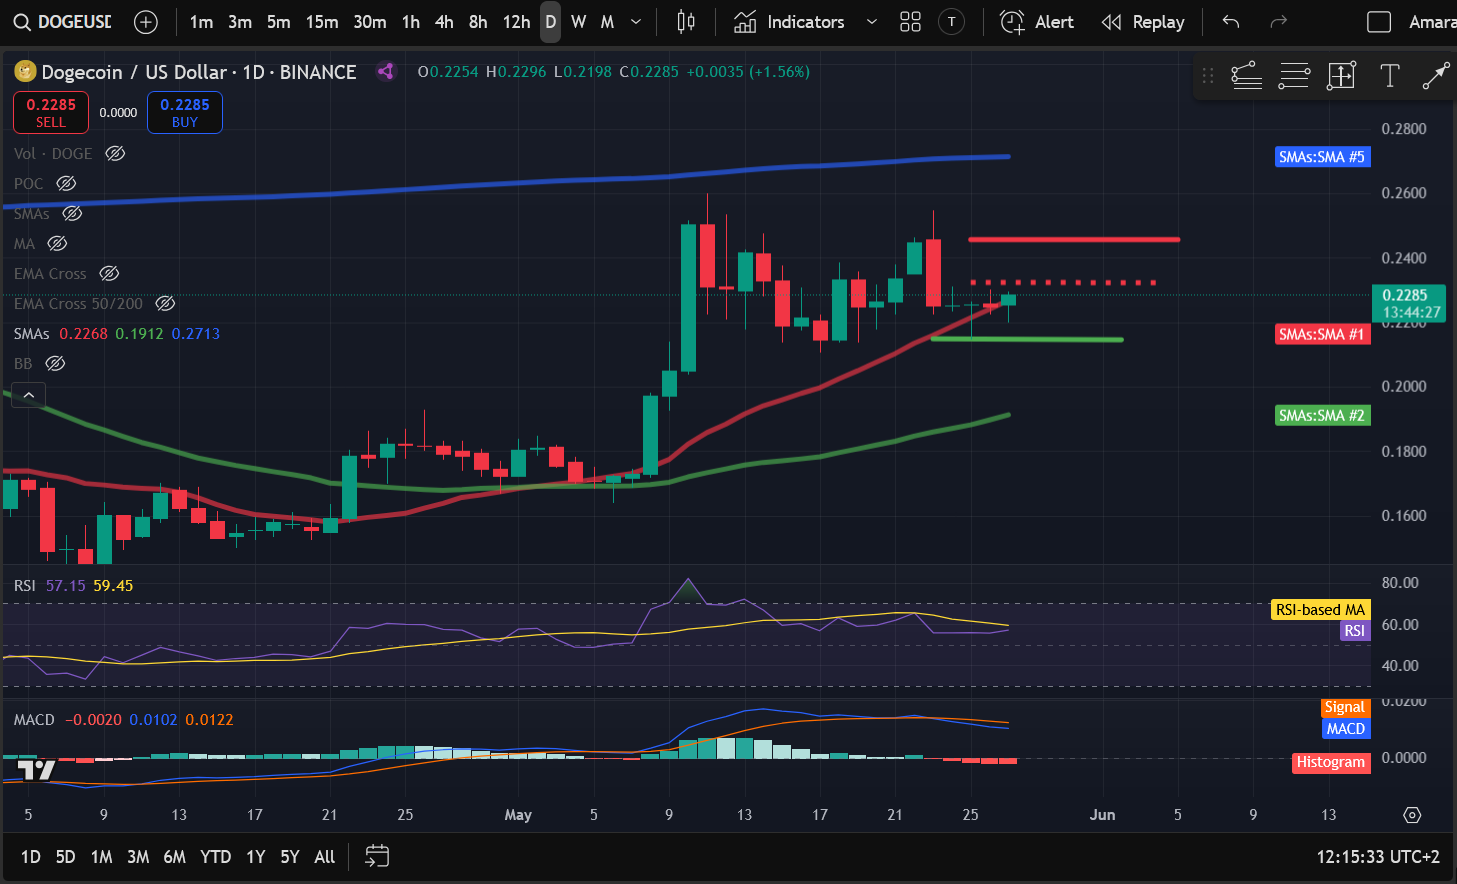Open the candlestick chart type selector
The width and height of the screenshot is (1457, 884).
(x=686, y=22)
